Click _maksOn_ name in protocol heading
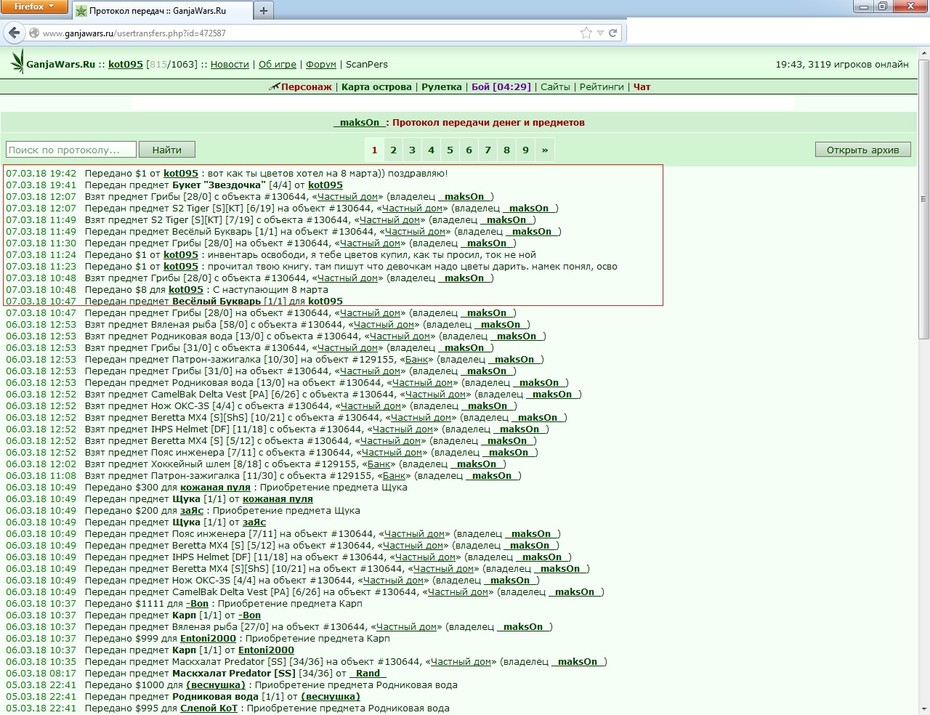The width and height of the screenshot is (930, 715). coord(359,123)
